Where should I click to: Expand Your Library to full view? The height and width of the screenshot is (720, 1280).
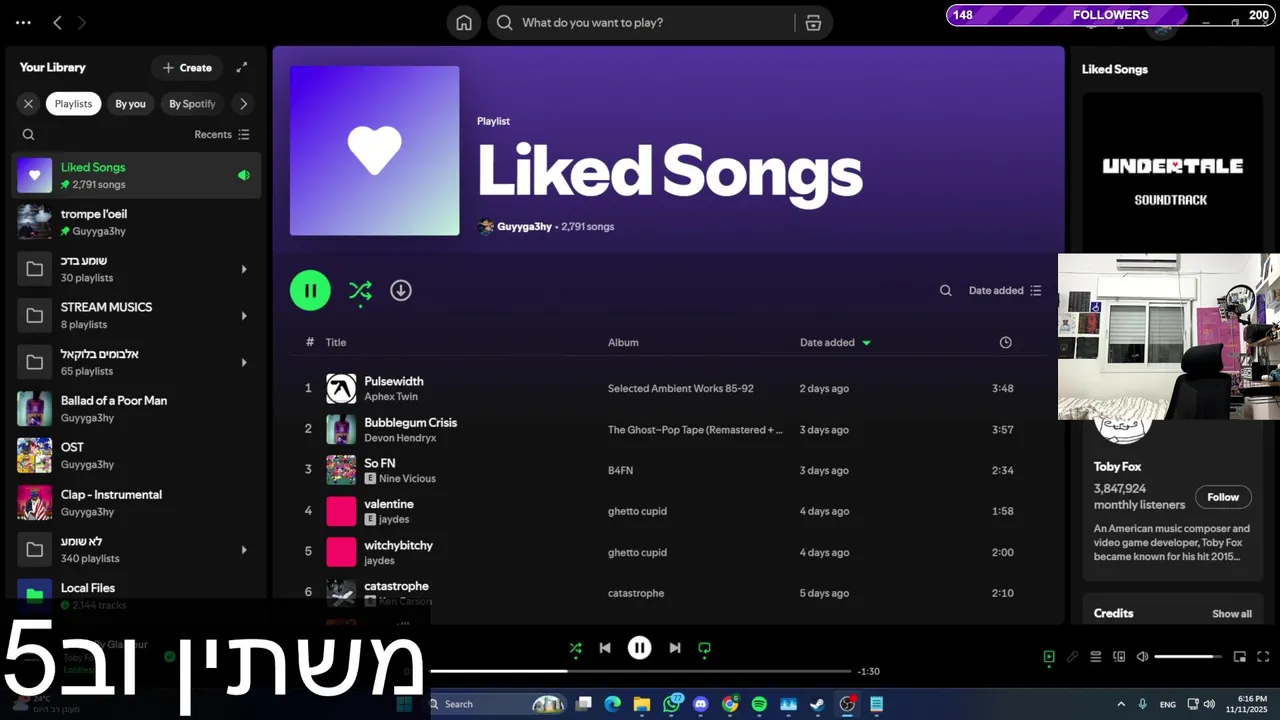(x=241, y=67)
